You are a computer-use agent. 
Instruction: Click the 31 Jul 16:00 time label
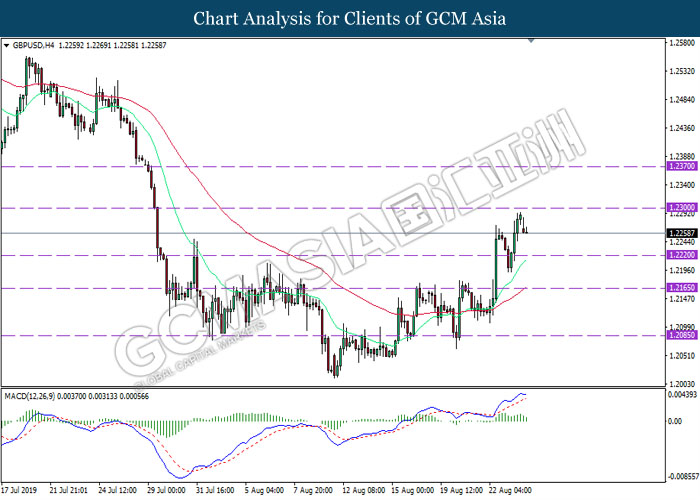pos(215,490)
